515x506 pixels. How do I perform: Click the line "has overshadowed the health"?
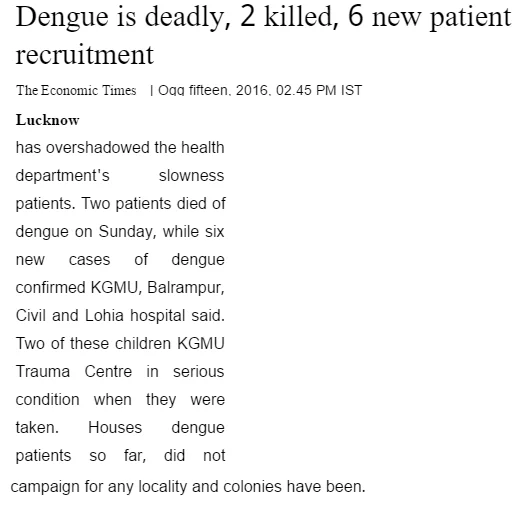(120, 148)
